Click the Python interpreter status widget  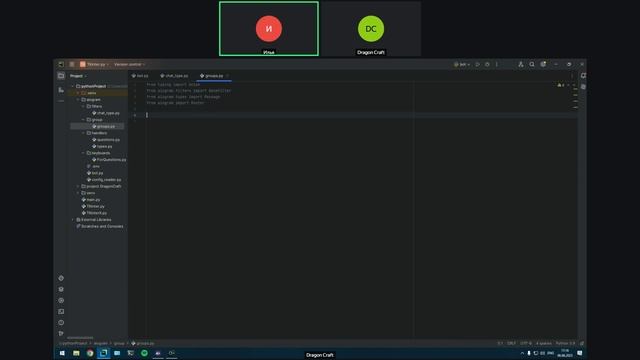point(565,344)
